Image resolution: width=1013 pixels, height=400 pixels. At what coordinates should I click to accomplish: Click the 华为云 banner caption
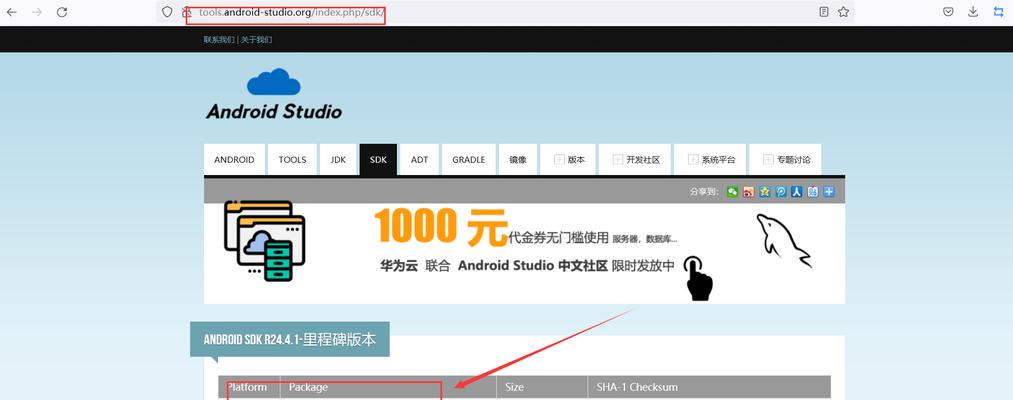click(527, 266)
